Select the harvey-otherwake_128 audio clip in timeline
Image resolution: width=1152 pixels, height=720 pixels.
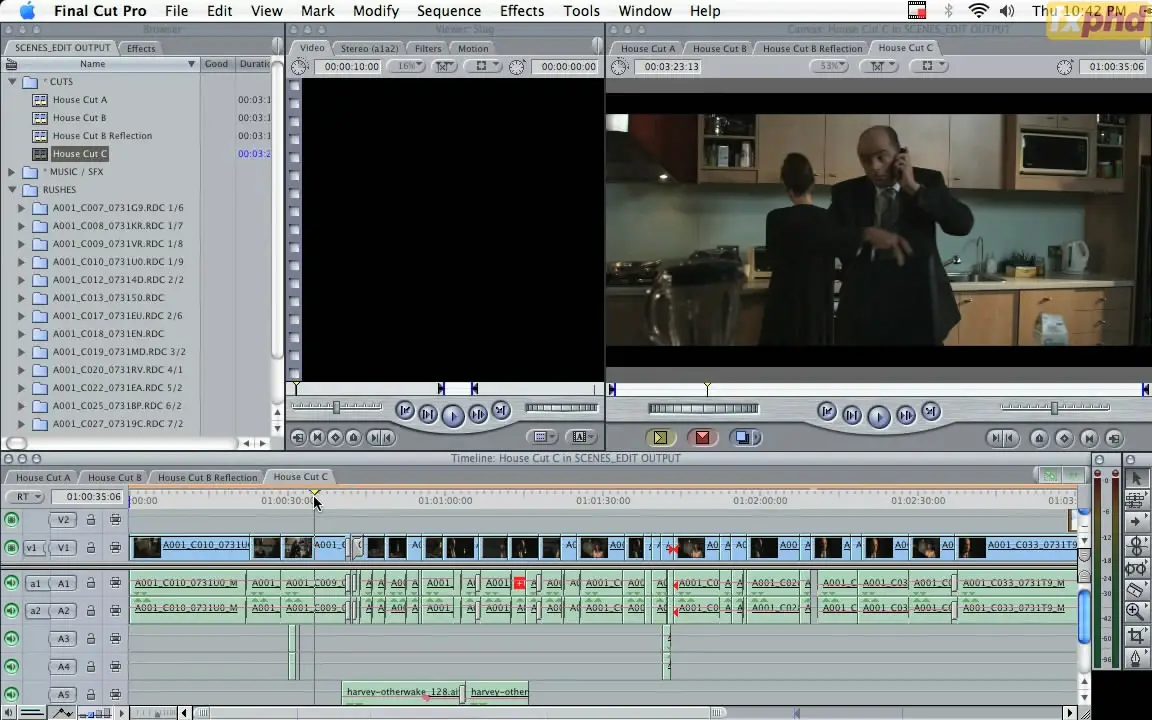tap(403, 692)
